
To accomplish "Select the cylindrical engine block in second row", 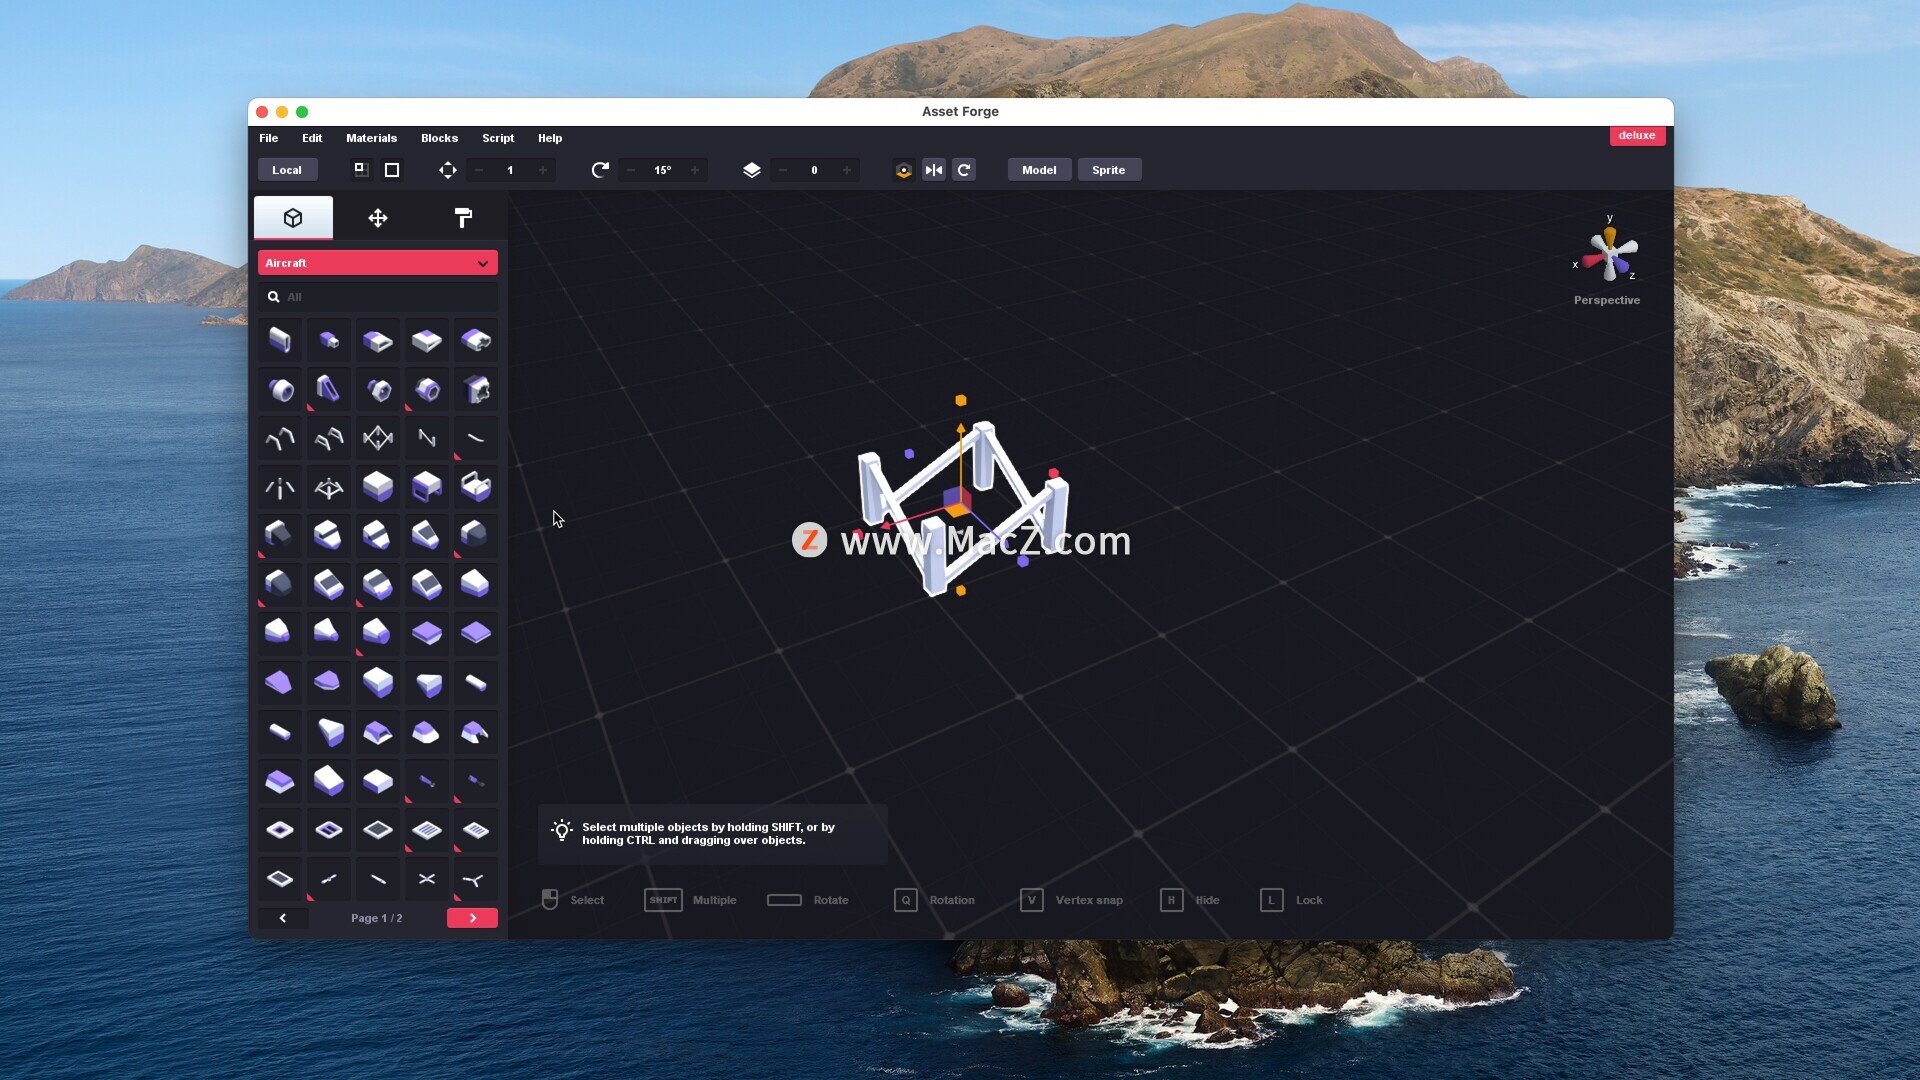I will [x=280, y=389].
